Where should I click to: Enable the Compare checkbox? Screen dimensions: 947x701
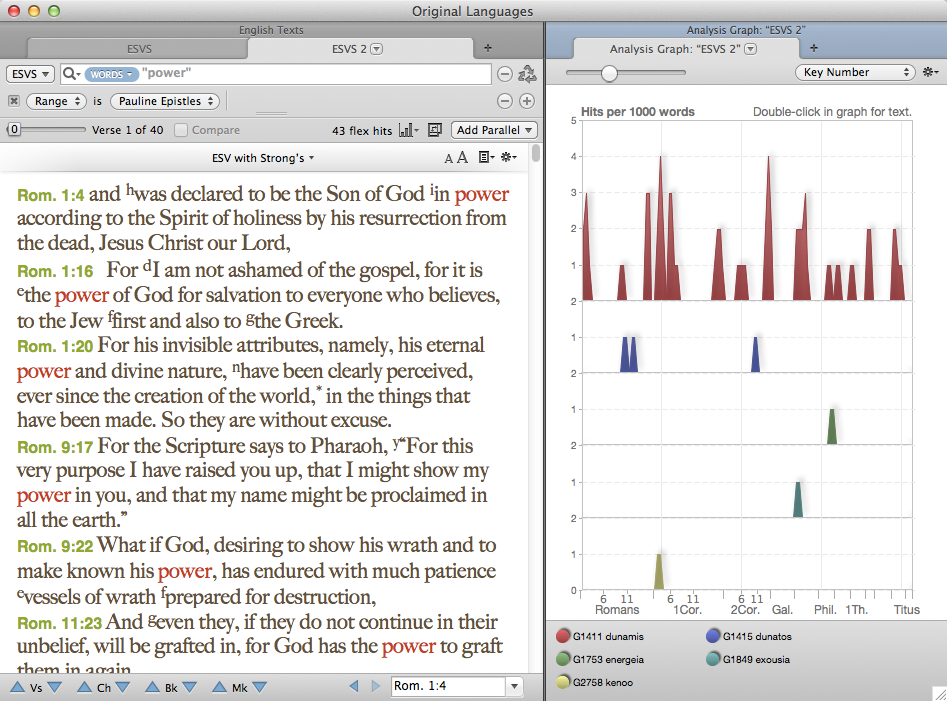click(x=181, y=130)
